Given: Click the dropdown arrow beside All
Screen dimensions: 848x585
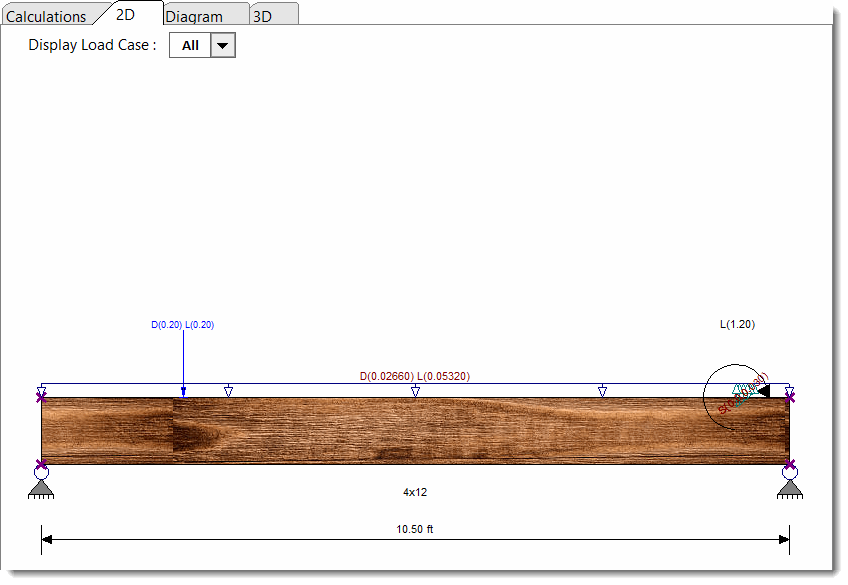Looking at the screenshot, I should coord(222,45).
